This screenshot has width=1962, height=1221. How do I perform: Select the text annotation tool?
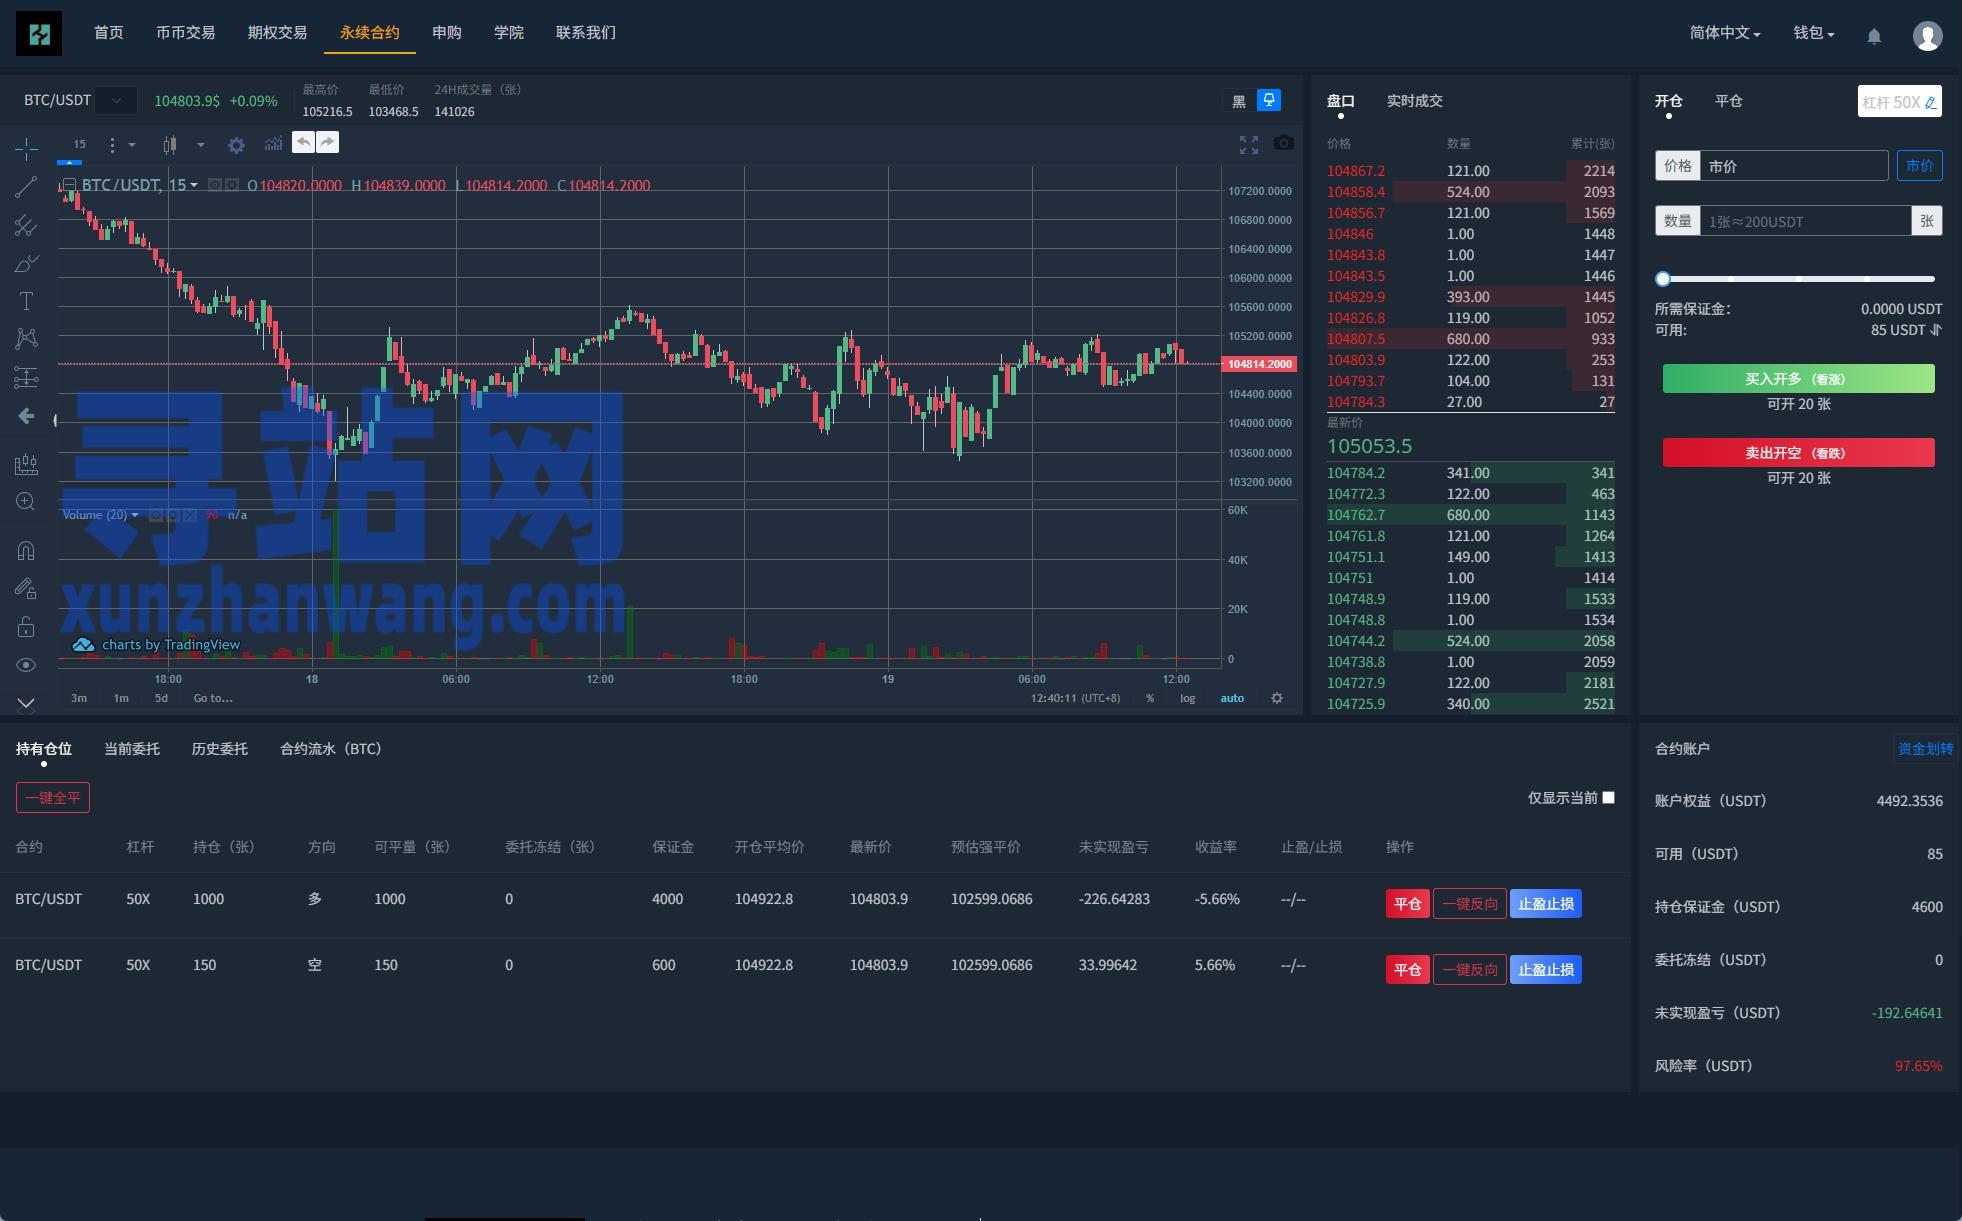coord(26,301)
